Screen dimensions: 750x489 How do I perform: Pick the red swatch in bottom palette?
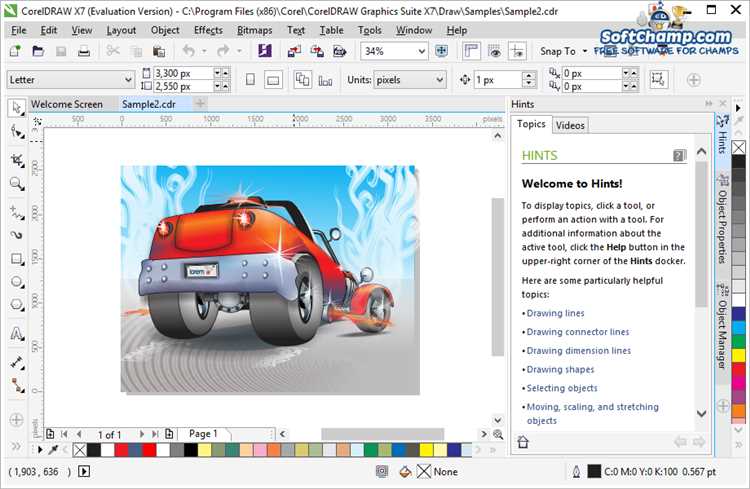[149, 450]
